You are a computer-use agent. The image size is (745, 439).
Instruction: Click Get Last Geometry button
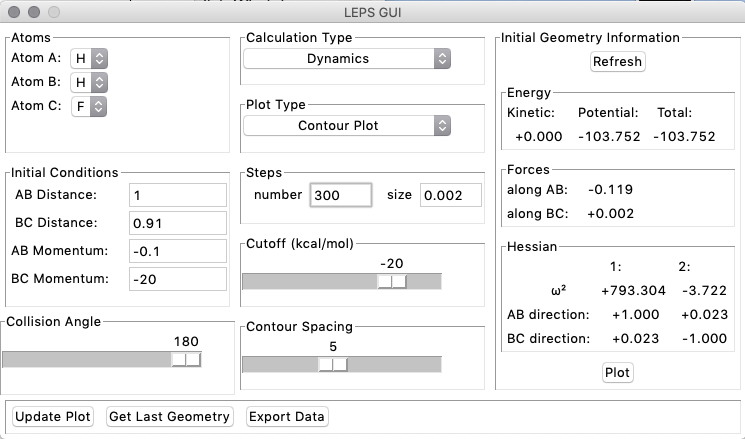point(170,416)
